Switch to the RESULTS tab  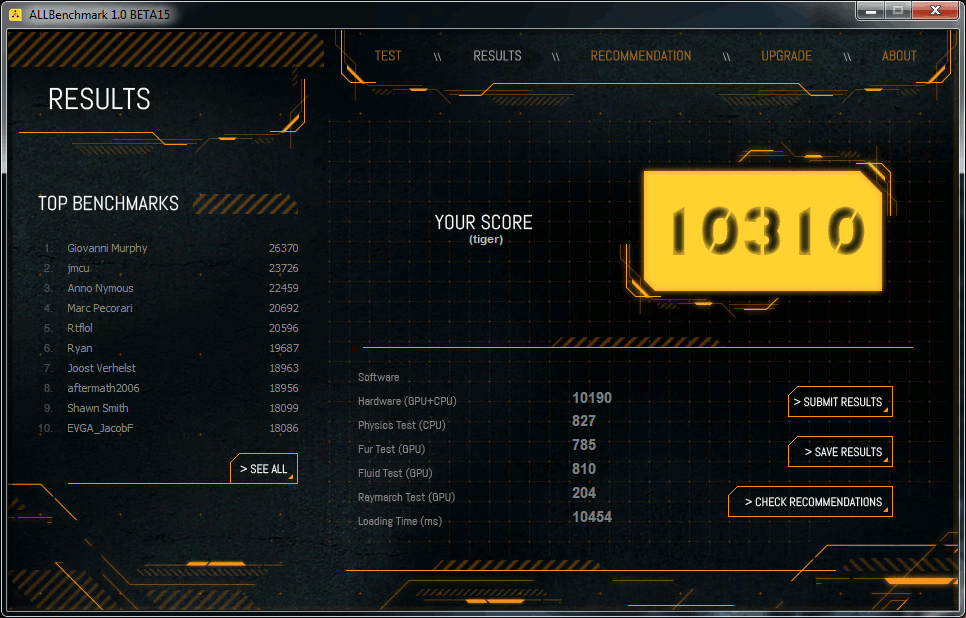tap(497, 56)
